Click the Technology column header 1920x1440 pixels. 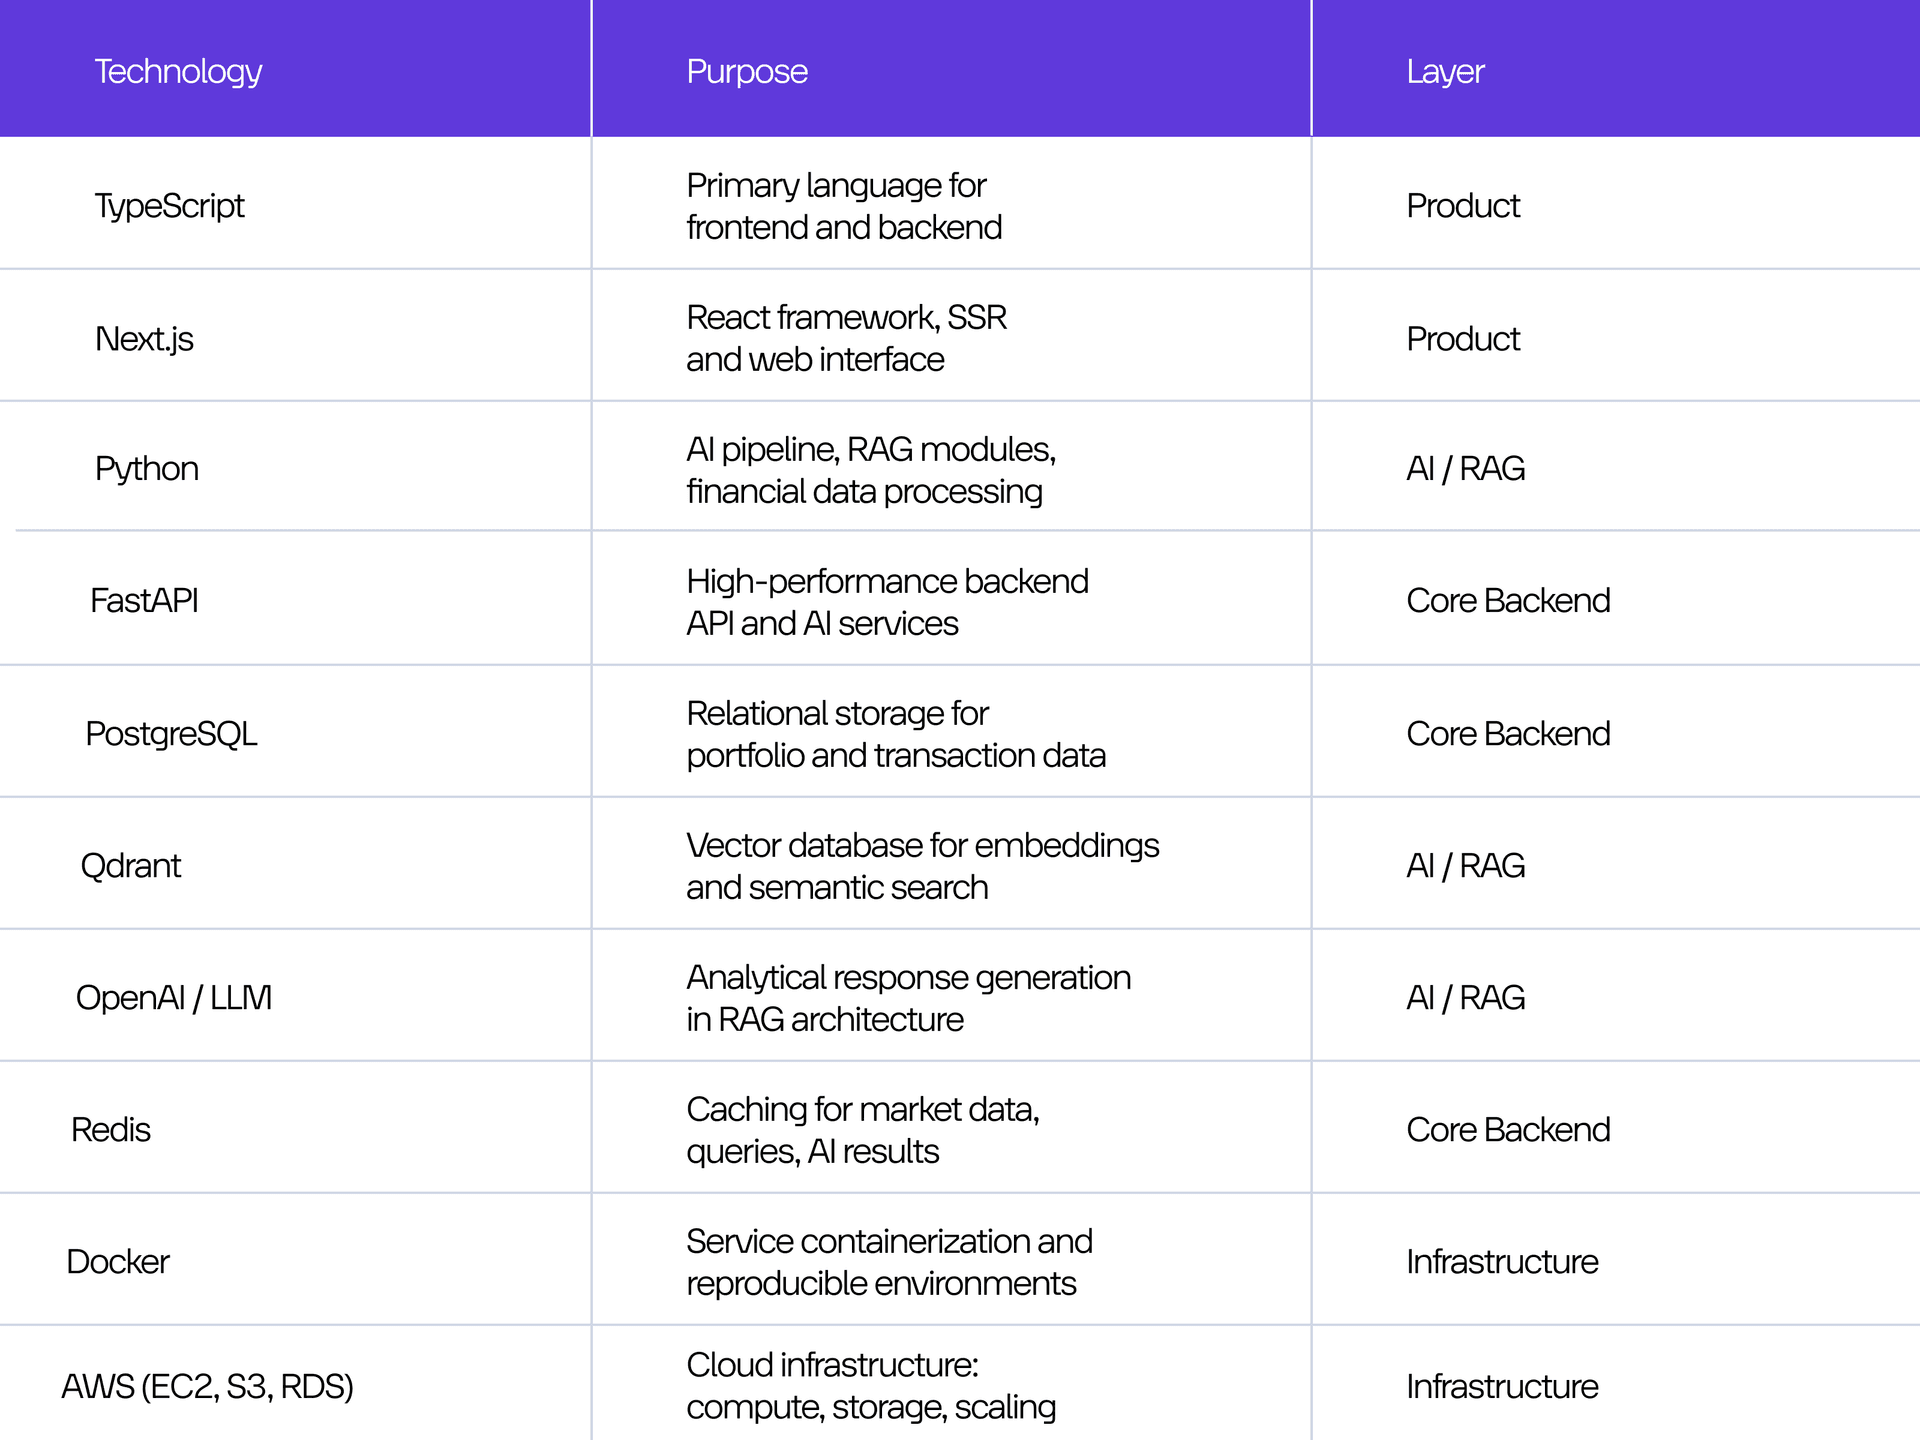tap(178, 72)
